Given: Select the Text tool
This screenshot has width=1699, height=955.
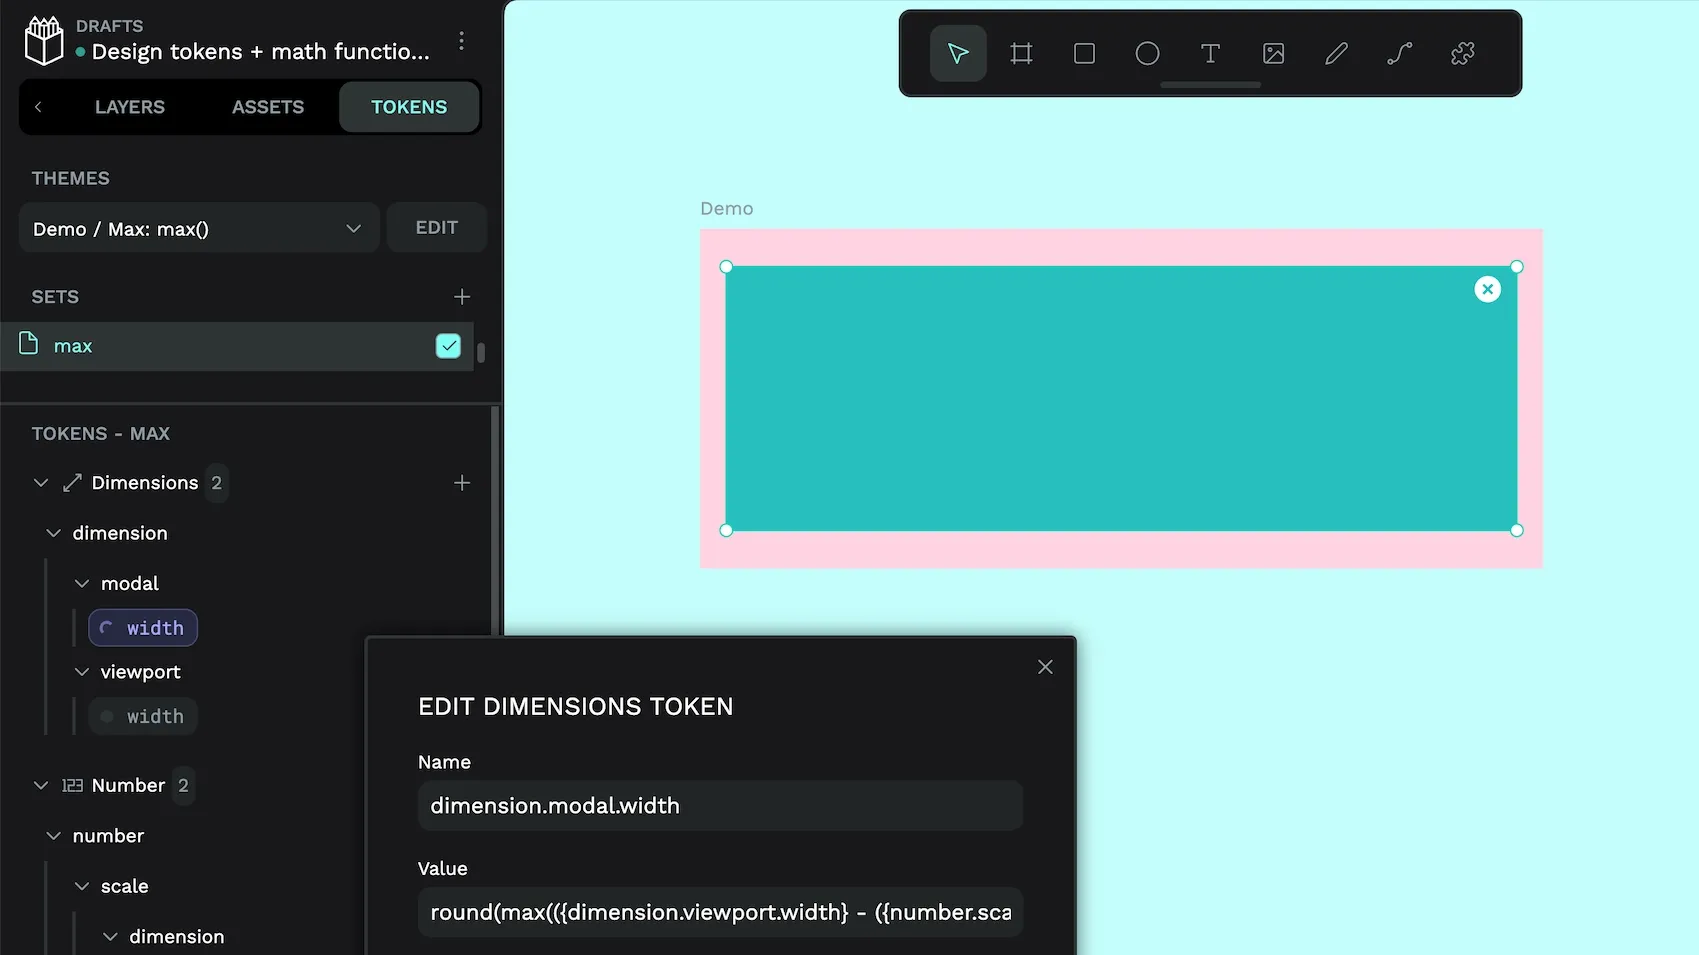Looking at the screenshot, I should (1210, 53).
